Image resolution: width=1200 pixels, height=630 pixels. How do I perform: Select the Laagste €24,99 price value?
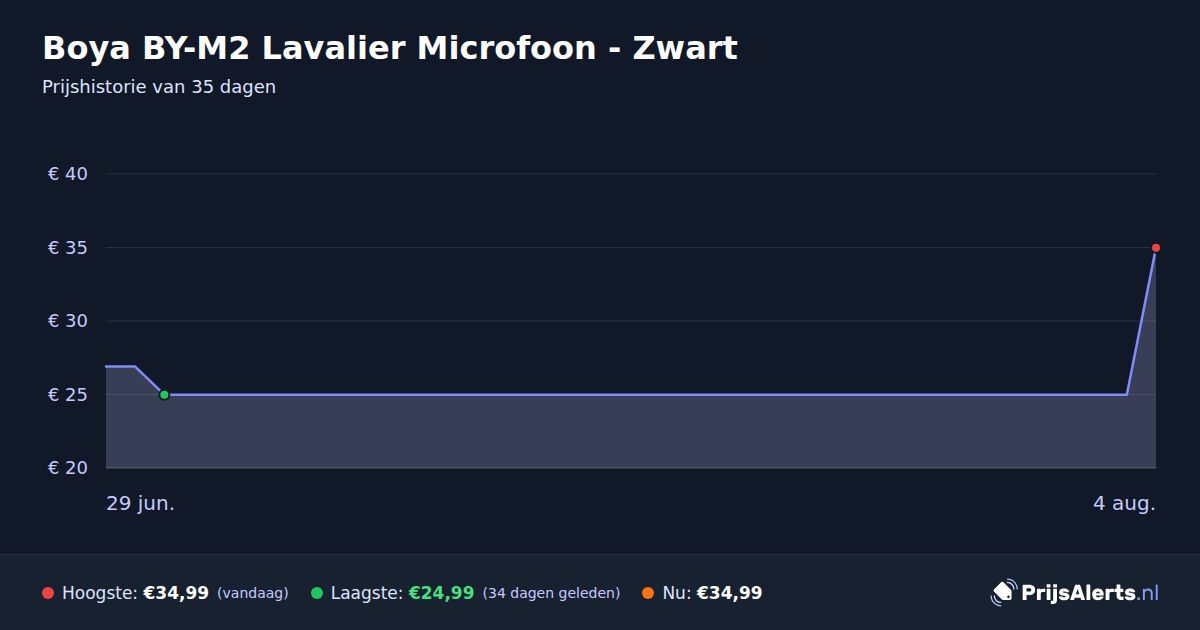[x=441, y=593]
